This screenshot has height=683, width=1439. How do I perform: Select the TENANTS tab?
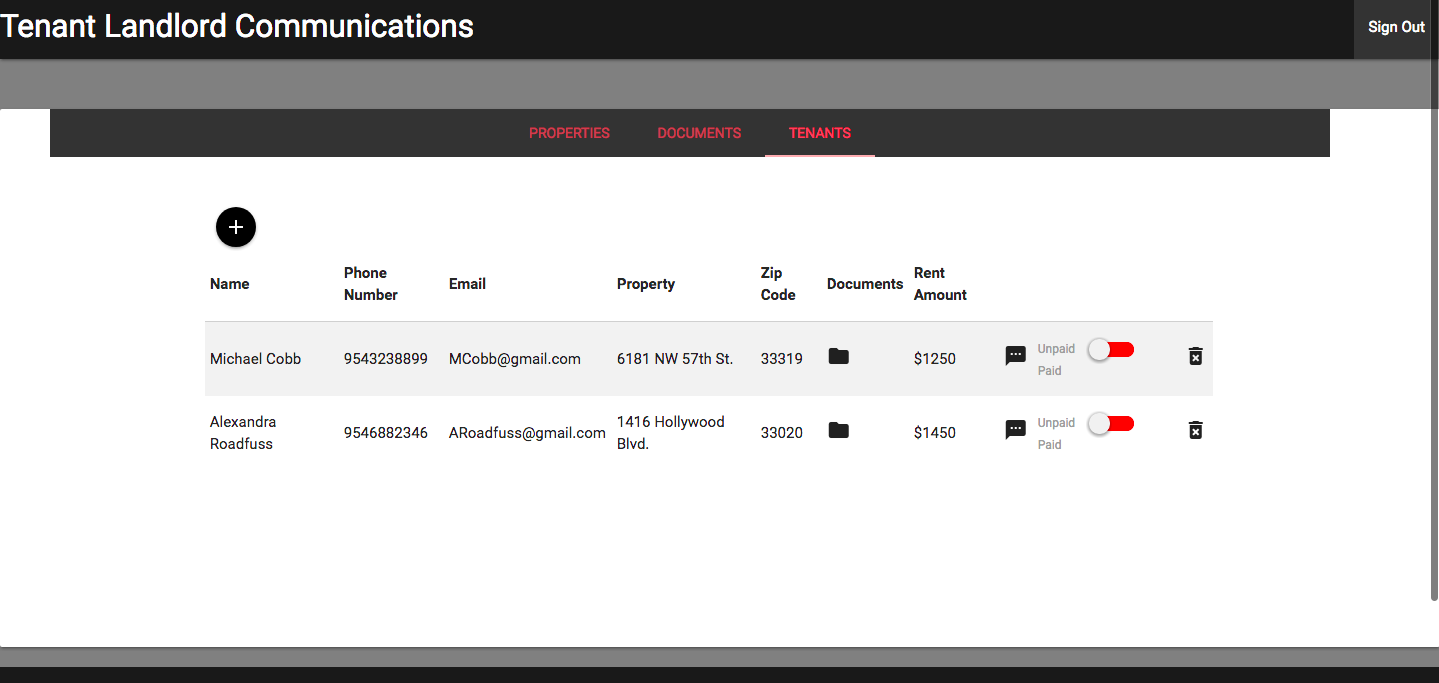(819, 132)
